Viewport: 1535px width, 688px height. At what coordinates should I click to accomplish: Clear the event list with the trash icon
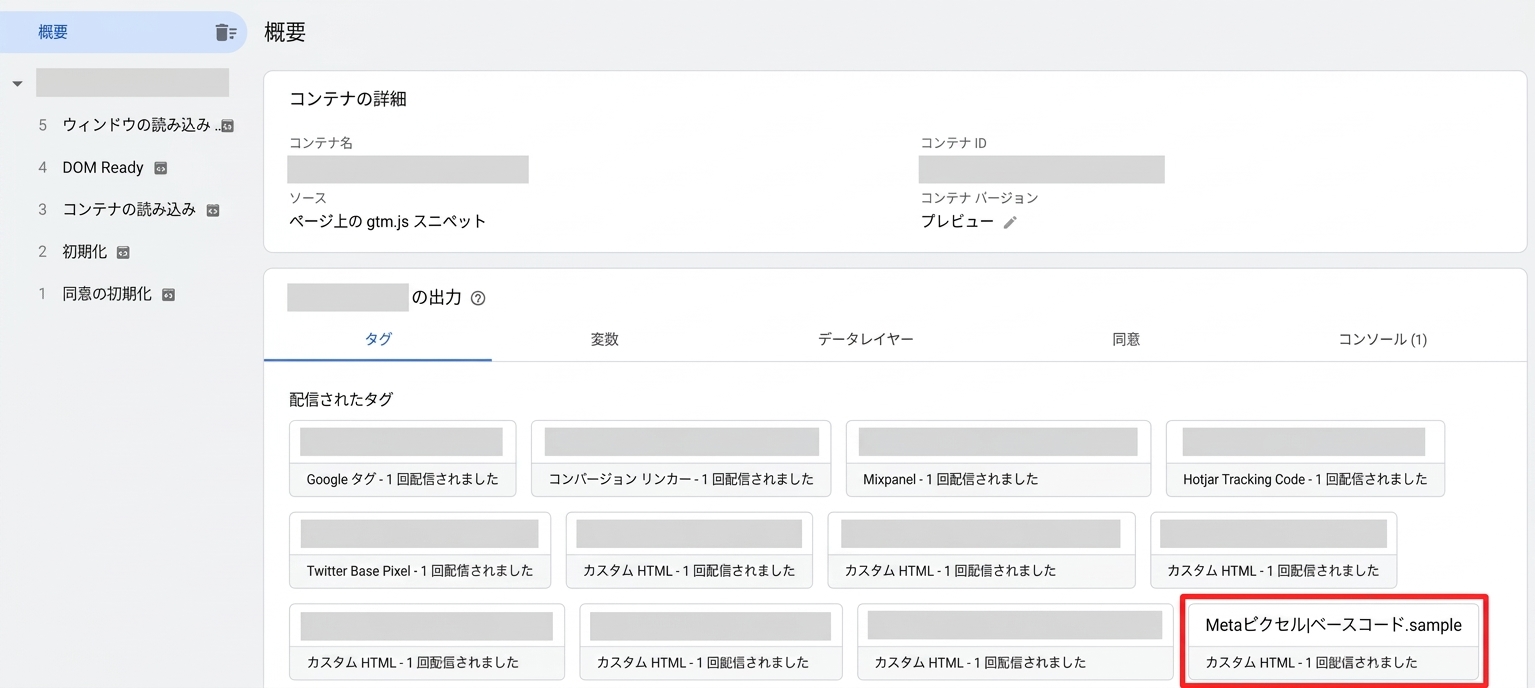226,32
